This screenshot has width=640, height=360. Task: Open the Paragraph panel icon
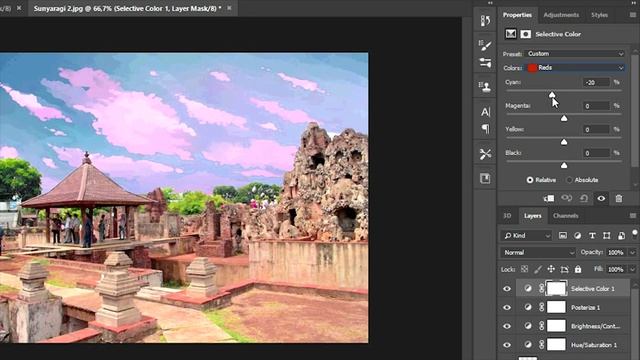coord(485,129)
